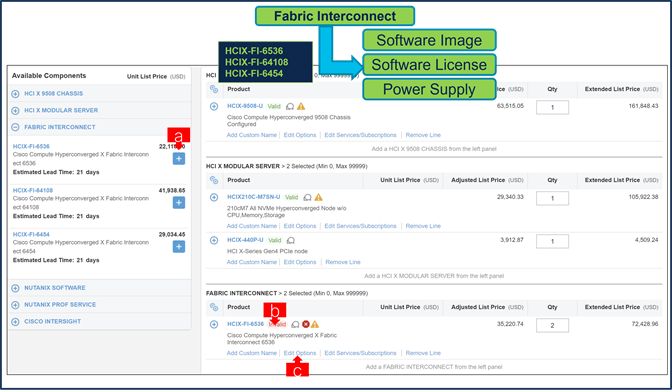Image resolution: width=672 pixels, height=390 pixels.
Task: Expand NUTANIX PROF SERVICE category
Action: (15, 305)
